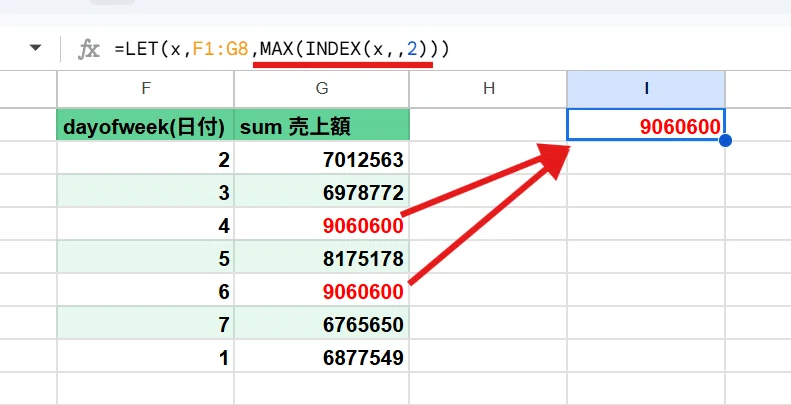Select column H header
Image resolution: width=791 pixels, height=405 pixels.
488,89
